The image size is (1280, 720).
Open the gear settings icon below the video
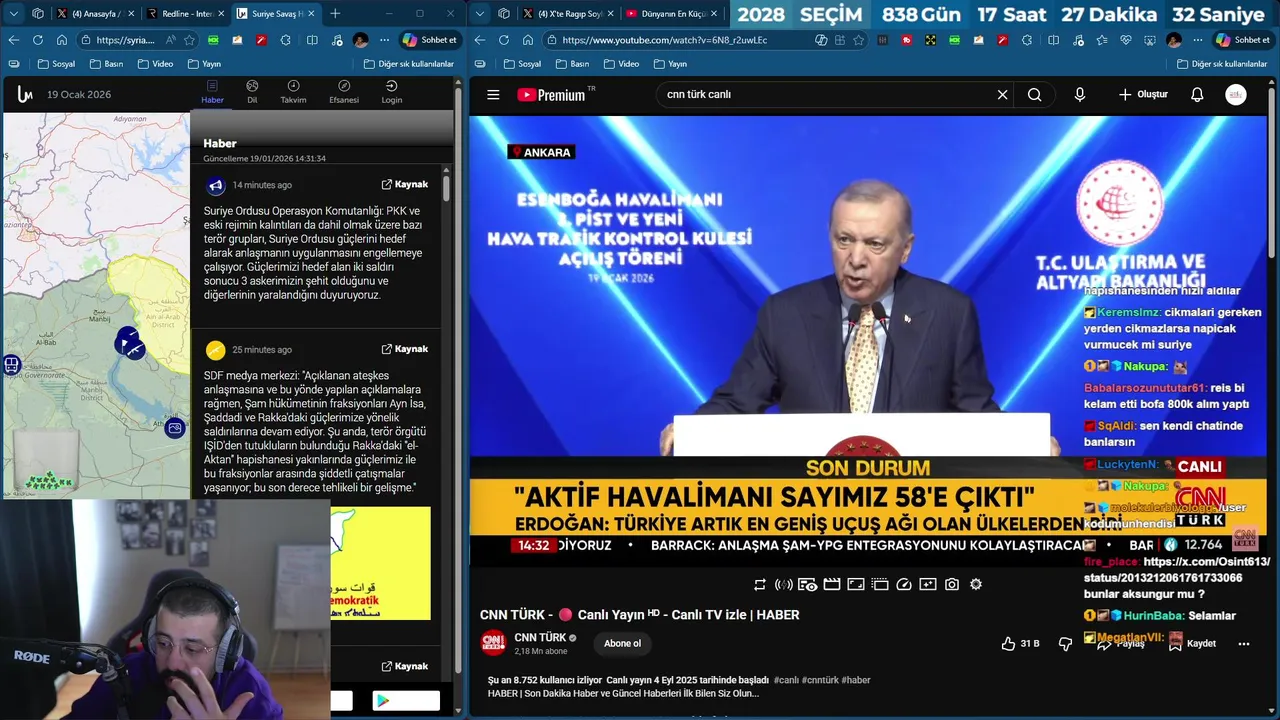click(976, 584)
